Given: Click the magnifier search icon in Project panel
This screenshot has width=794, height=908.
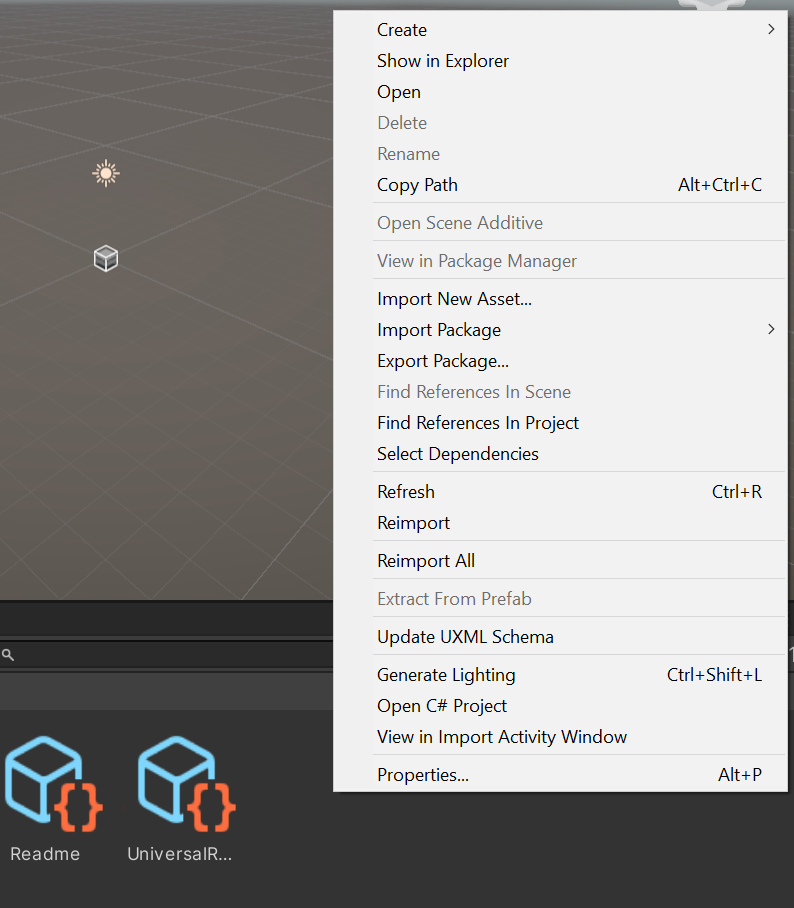Looking at the screenshot, I should [x=8, y=655].
